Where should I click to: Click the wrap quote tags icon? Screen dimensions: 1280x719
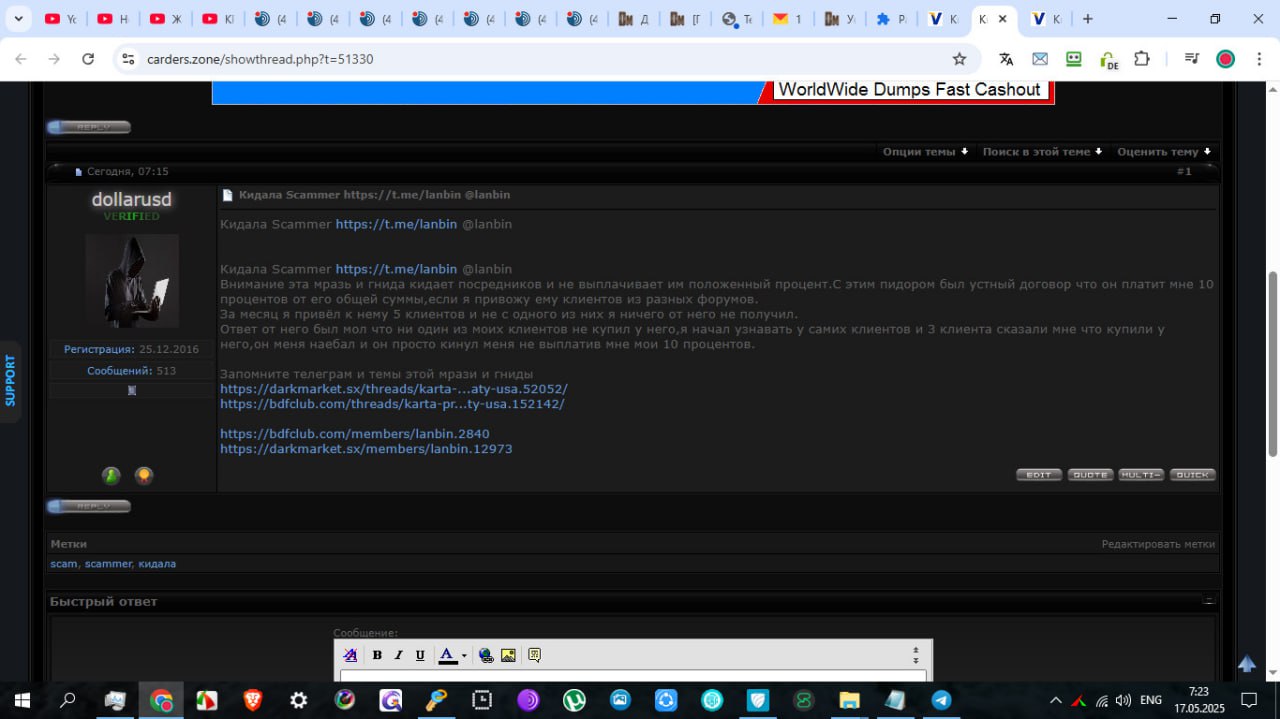coord(534,655)
